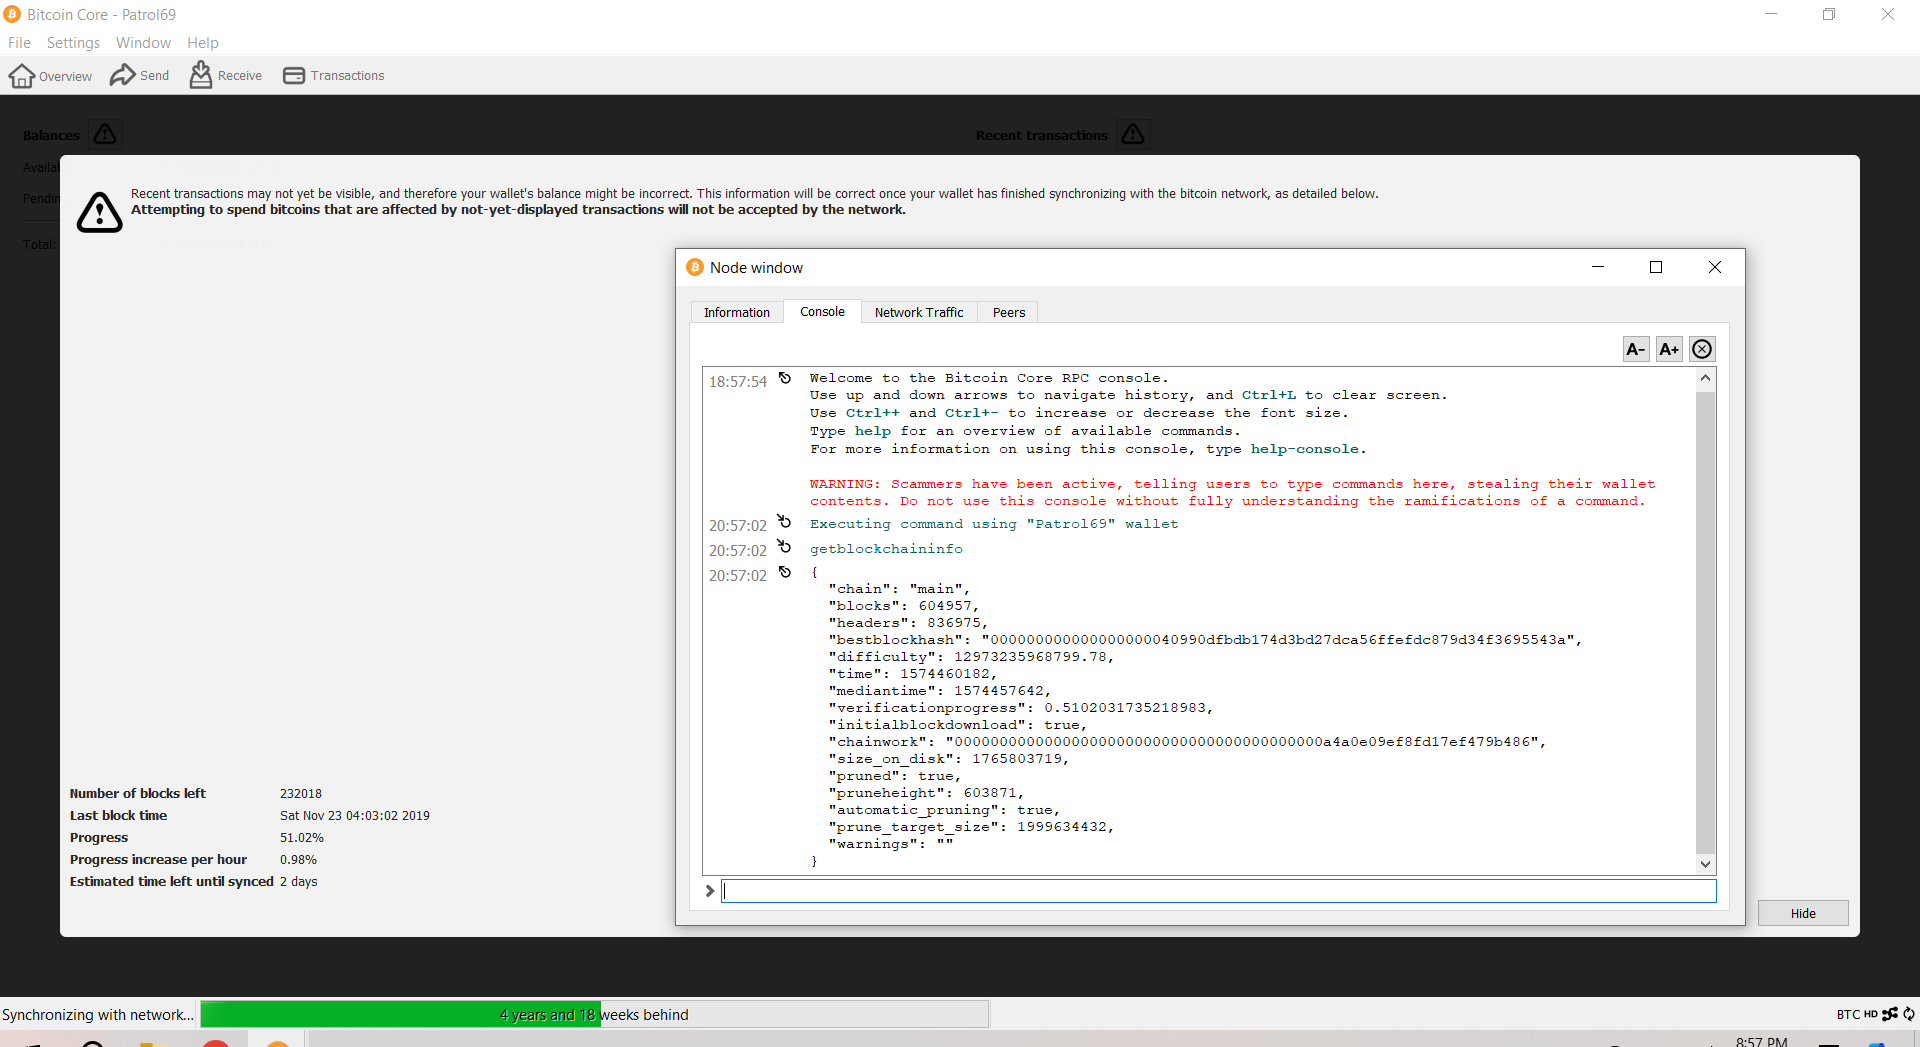Image resolution: width=1920 pixels, height=1047 pixels.
Task: Decrease console font size with A-
Action: point(1636,349)
